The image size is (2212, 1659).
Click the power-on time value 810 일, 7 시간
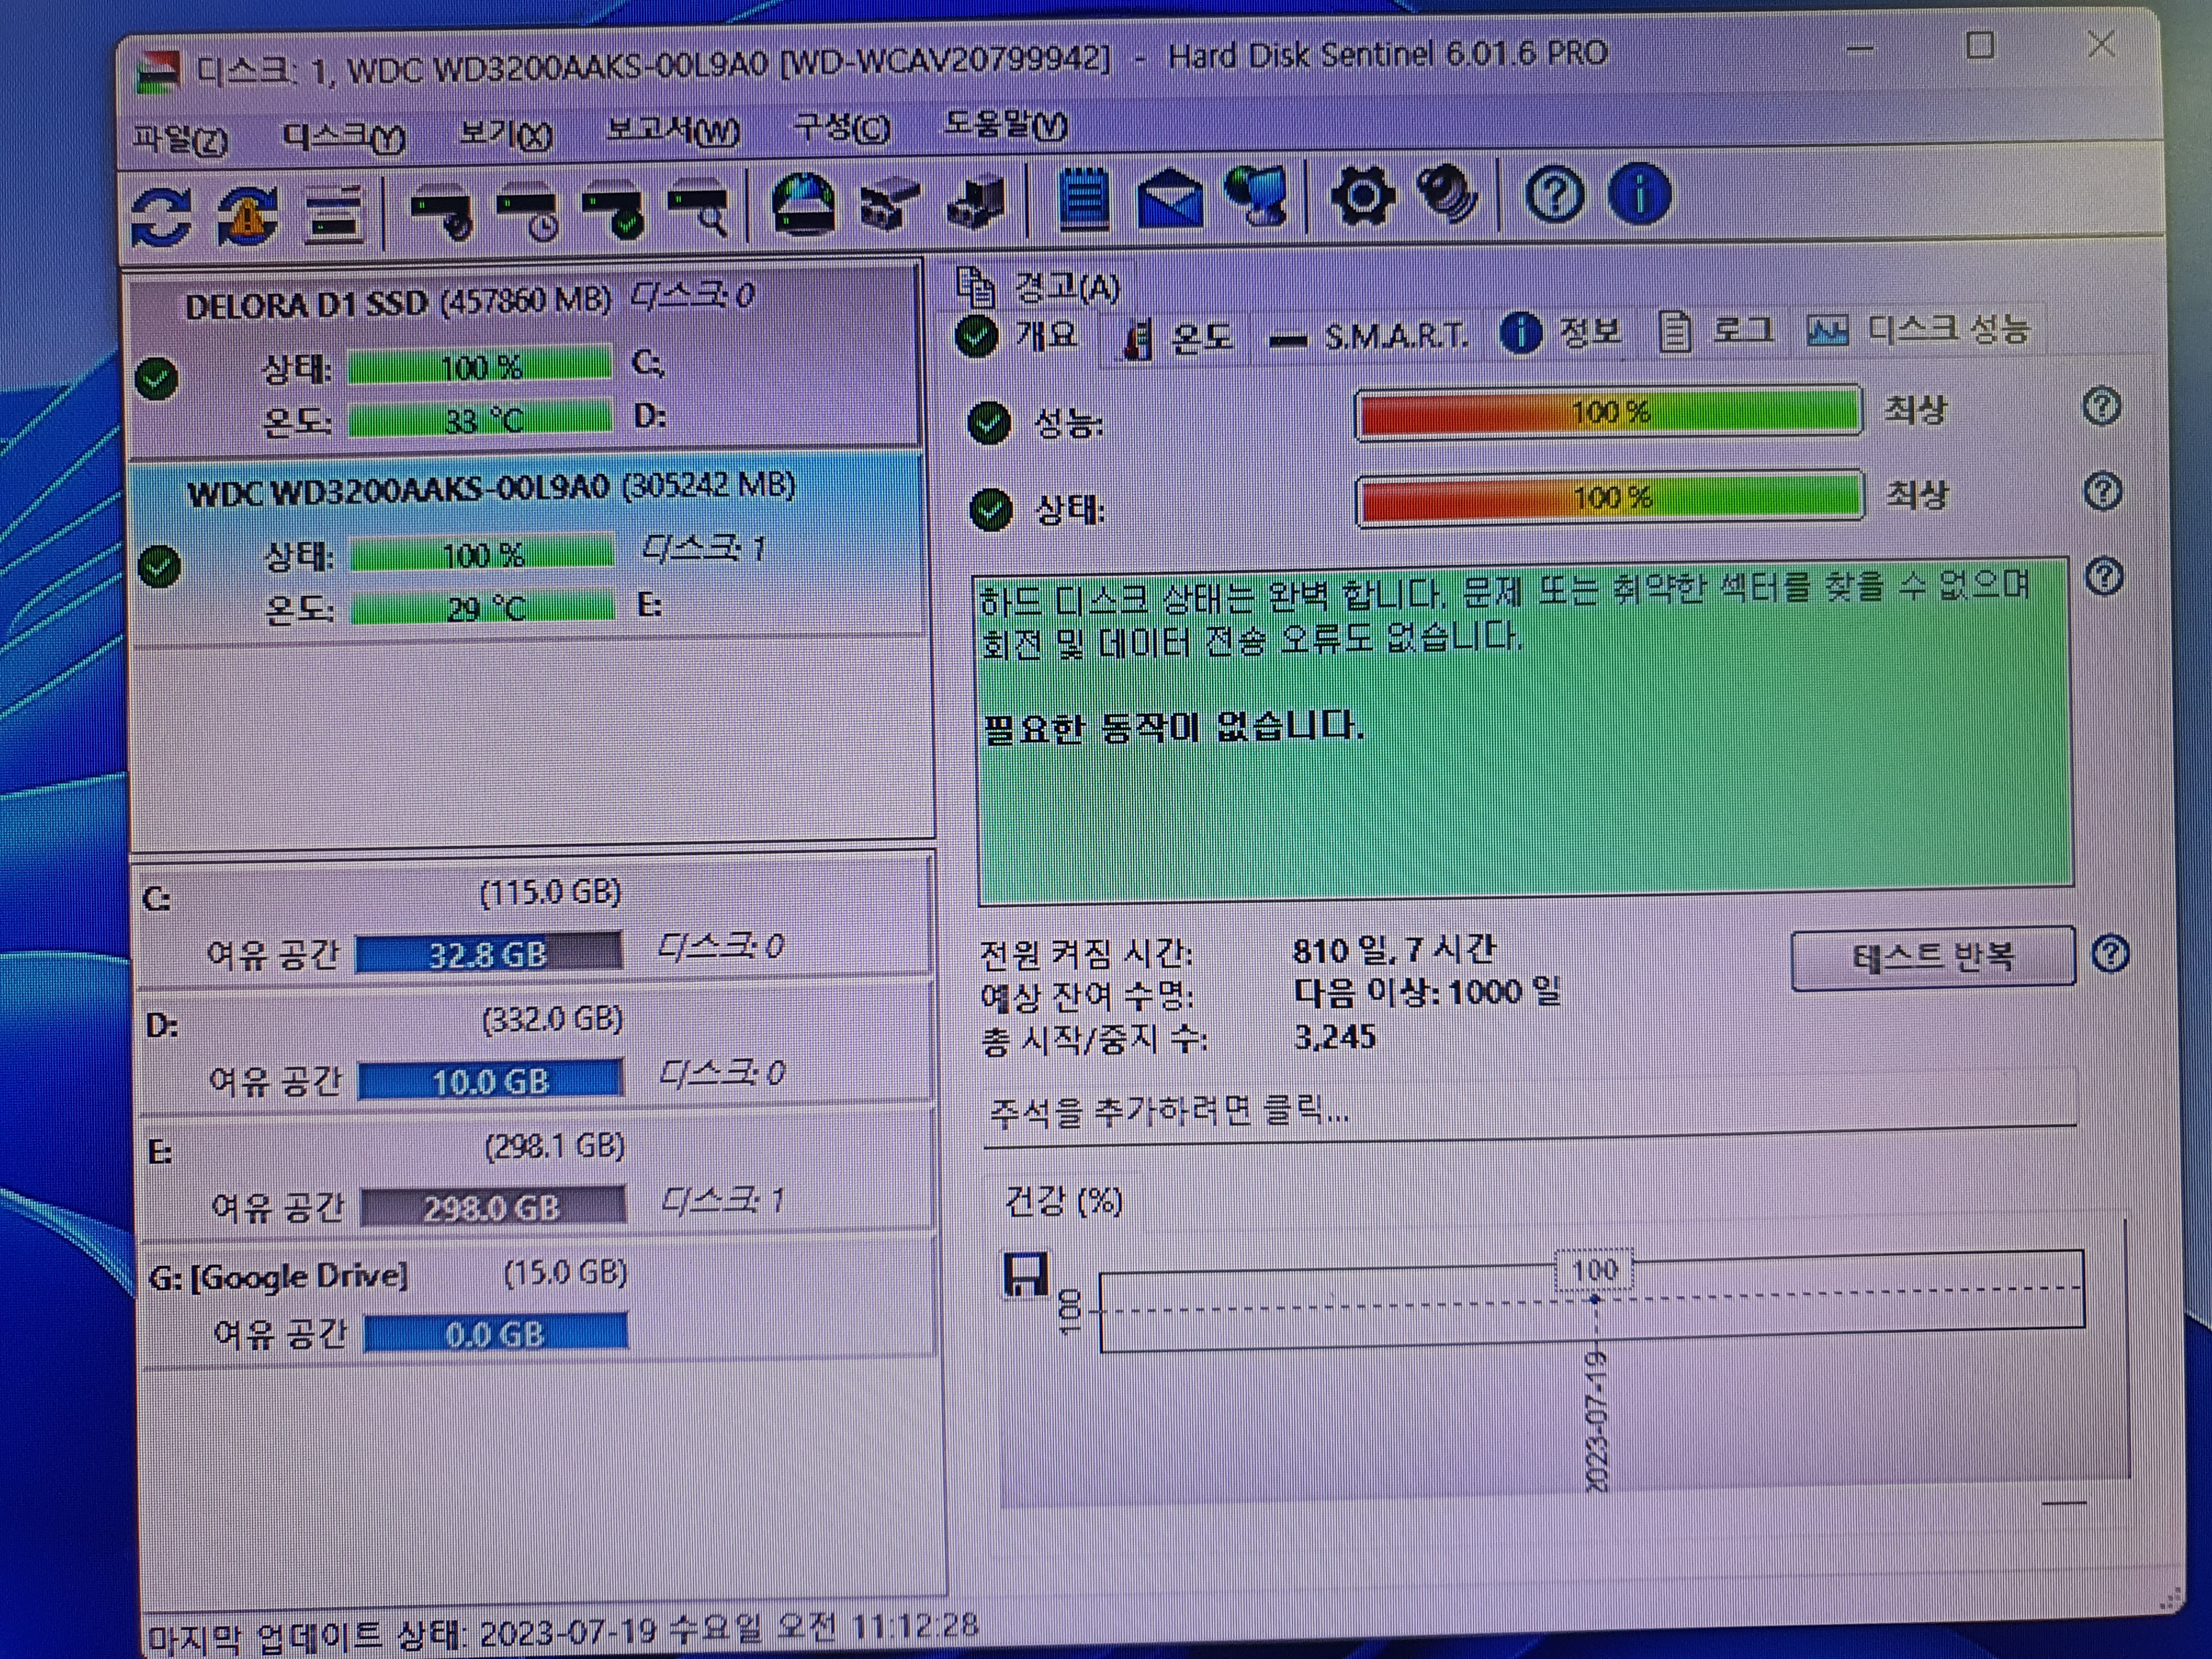click(1394, 948)
